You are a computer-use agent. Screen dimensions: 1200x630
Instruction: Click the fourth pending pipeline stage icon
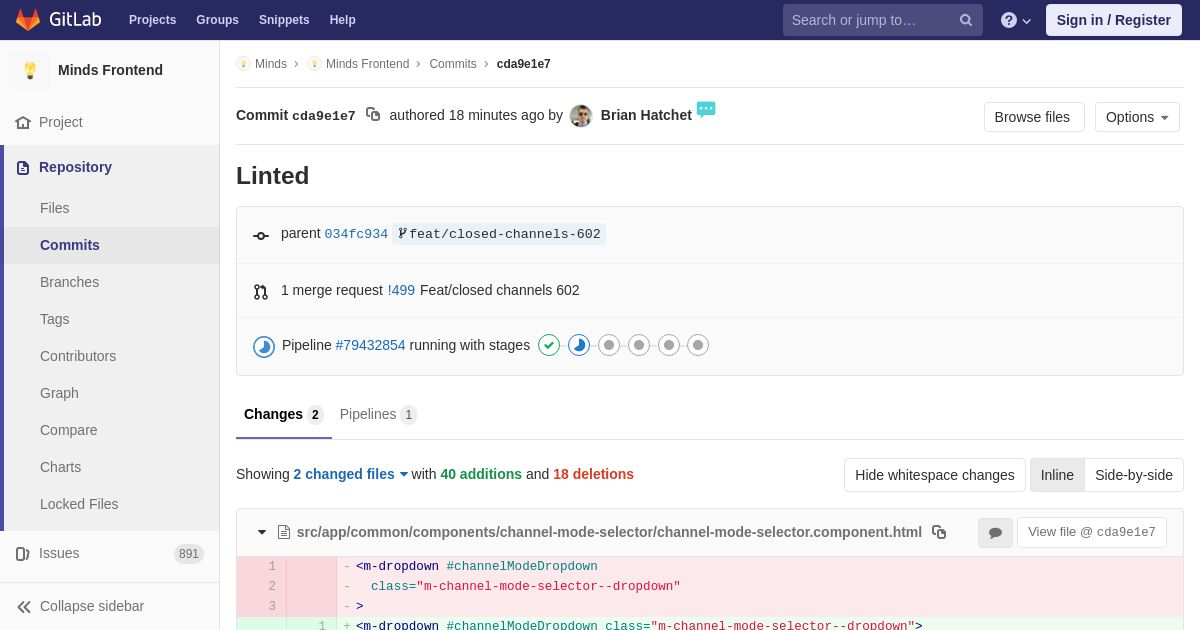click(x=639, y=345)
